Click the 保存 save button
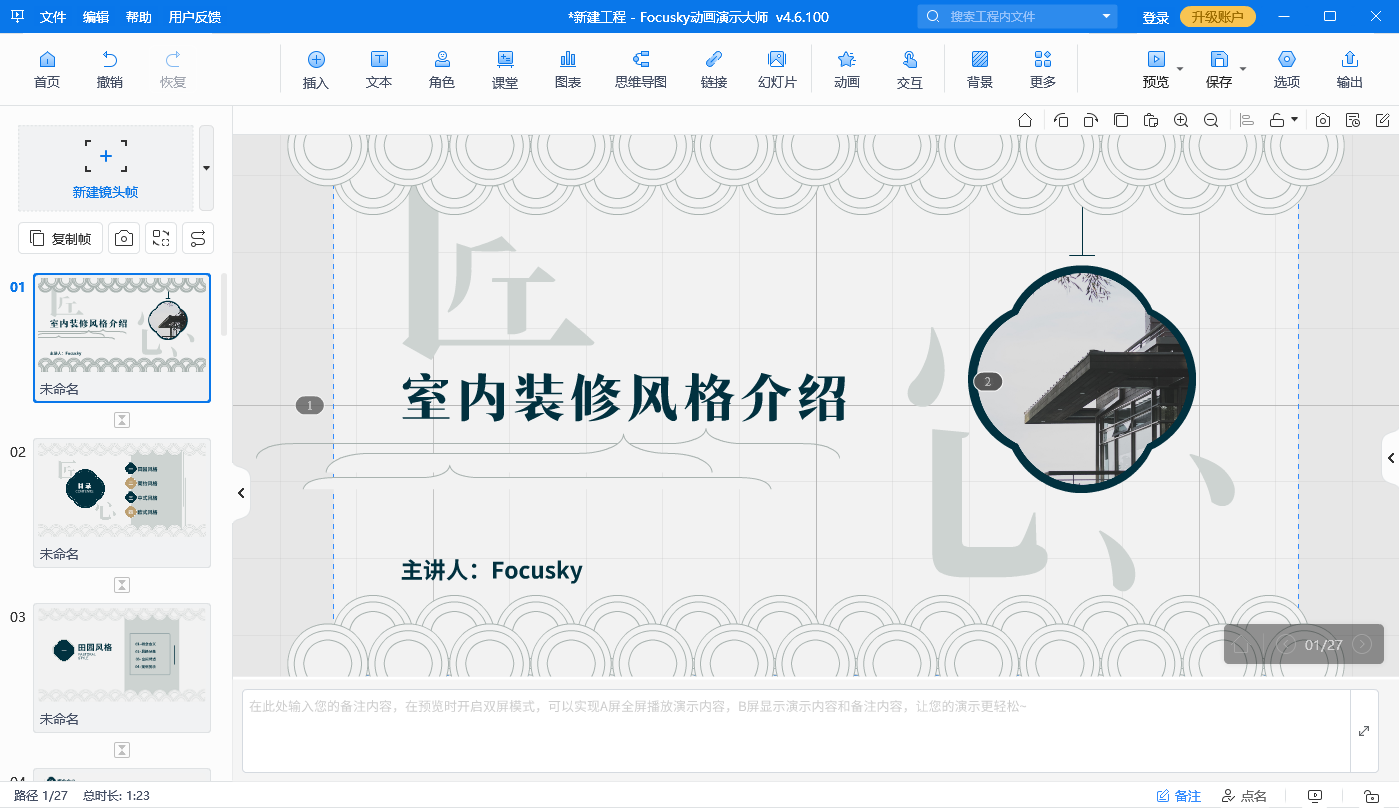Viewport: 1399px width, 808px height. tap(1219, 70)
